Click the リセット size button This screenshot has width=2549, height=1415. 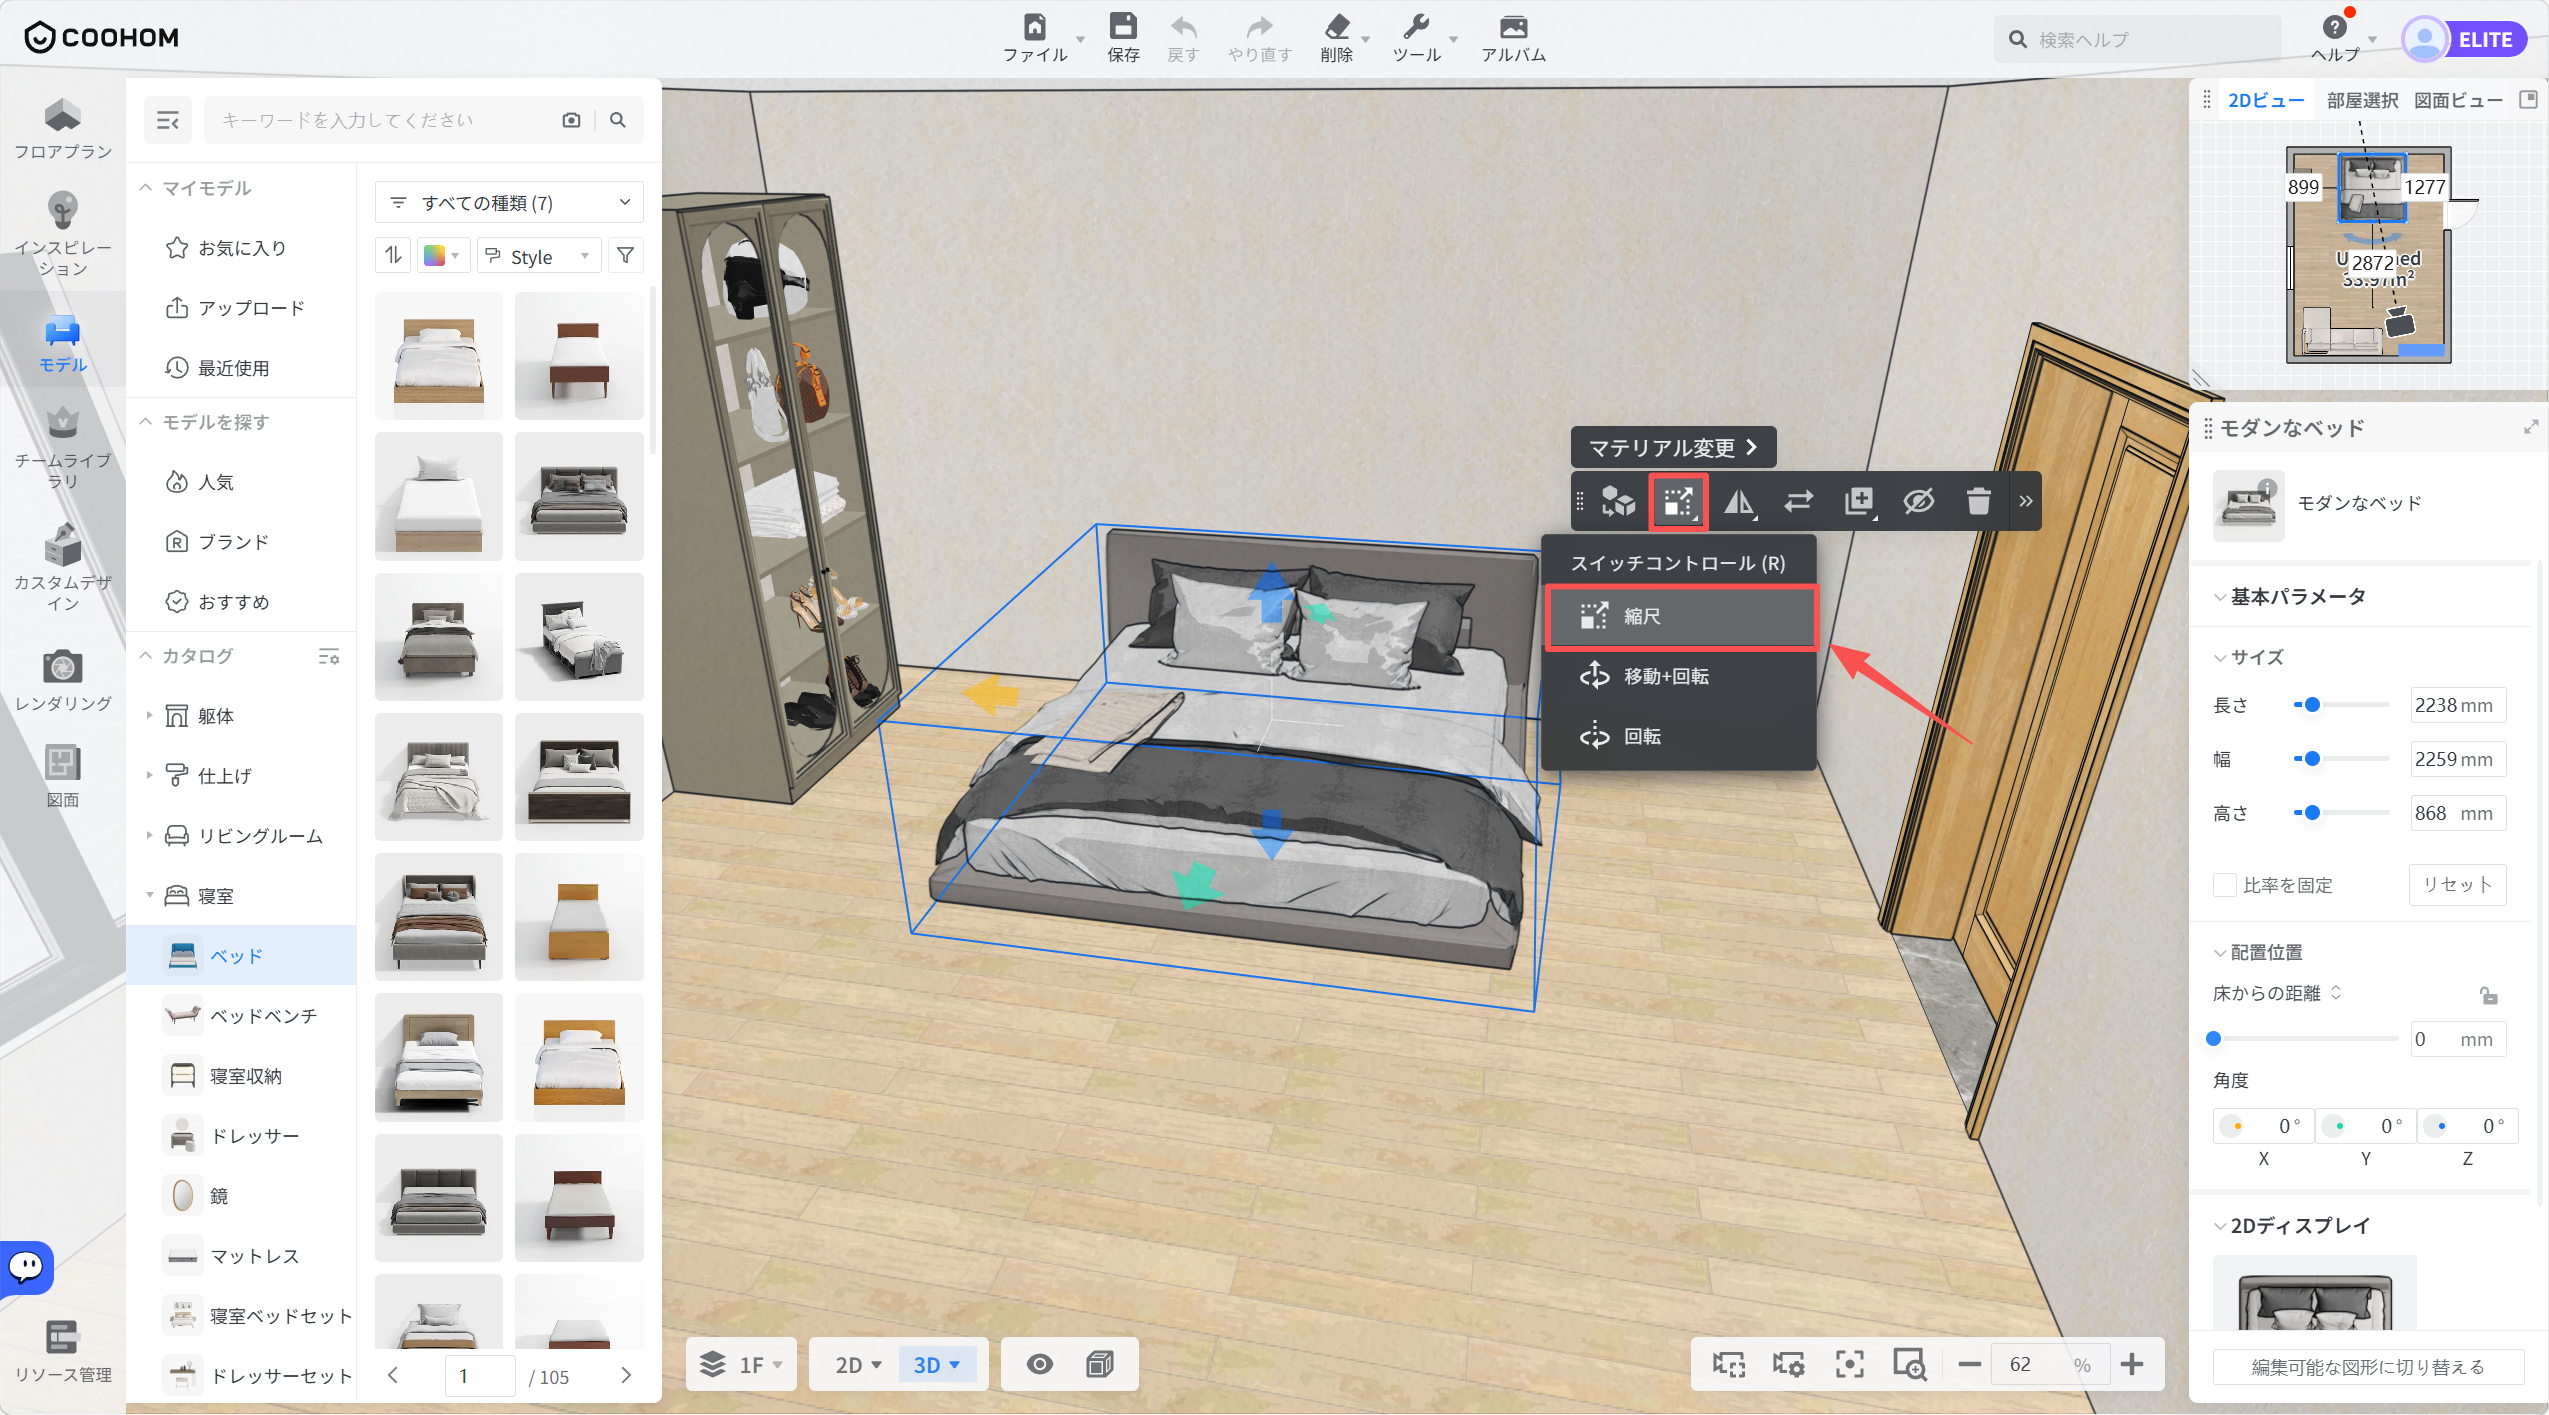(2457, 885)
